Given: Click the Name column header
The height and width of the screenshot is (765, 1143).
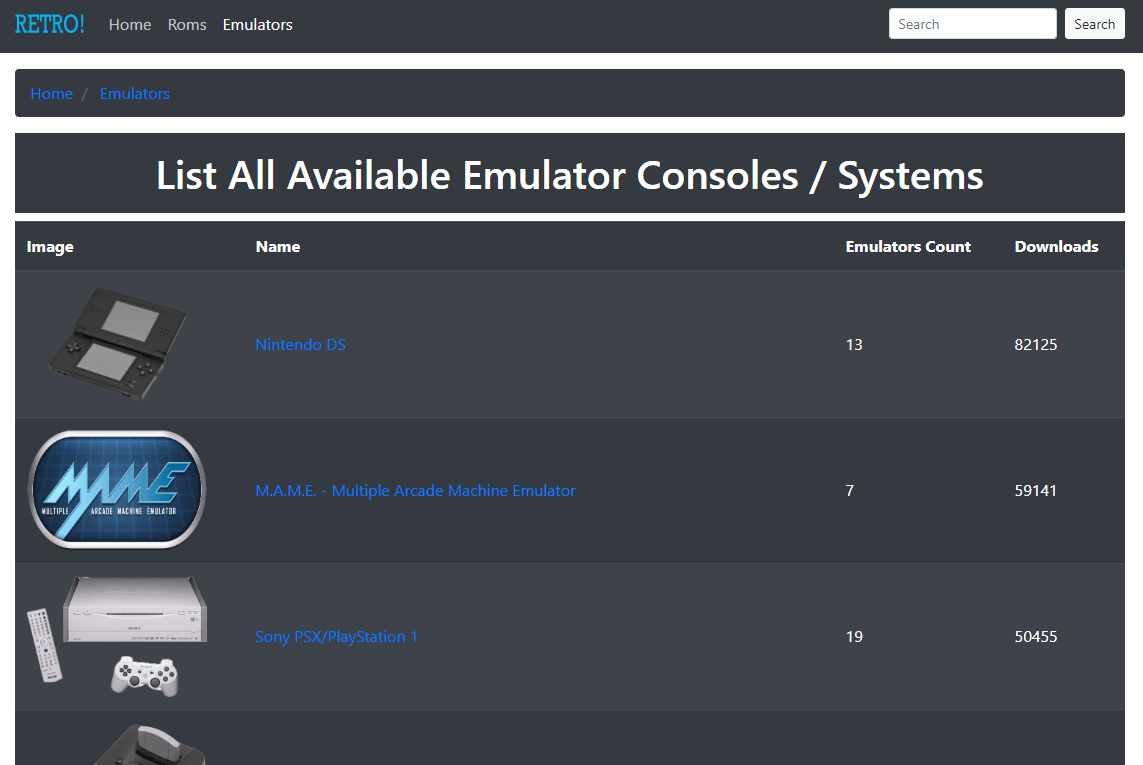Looking at the screenshot, I should tap(278, 246).
